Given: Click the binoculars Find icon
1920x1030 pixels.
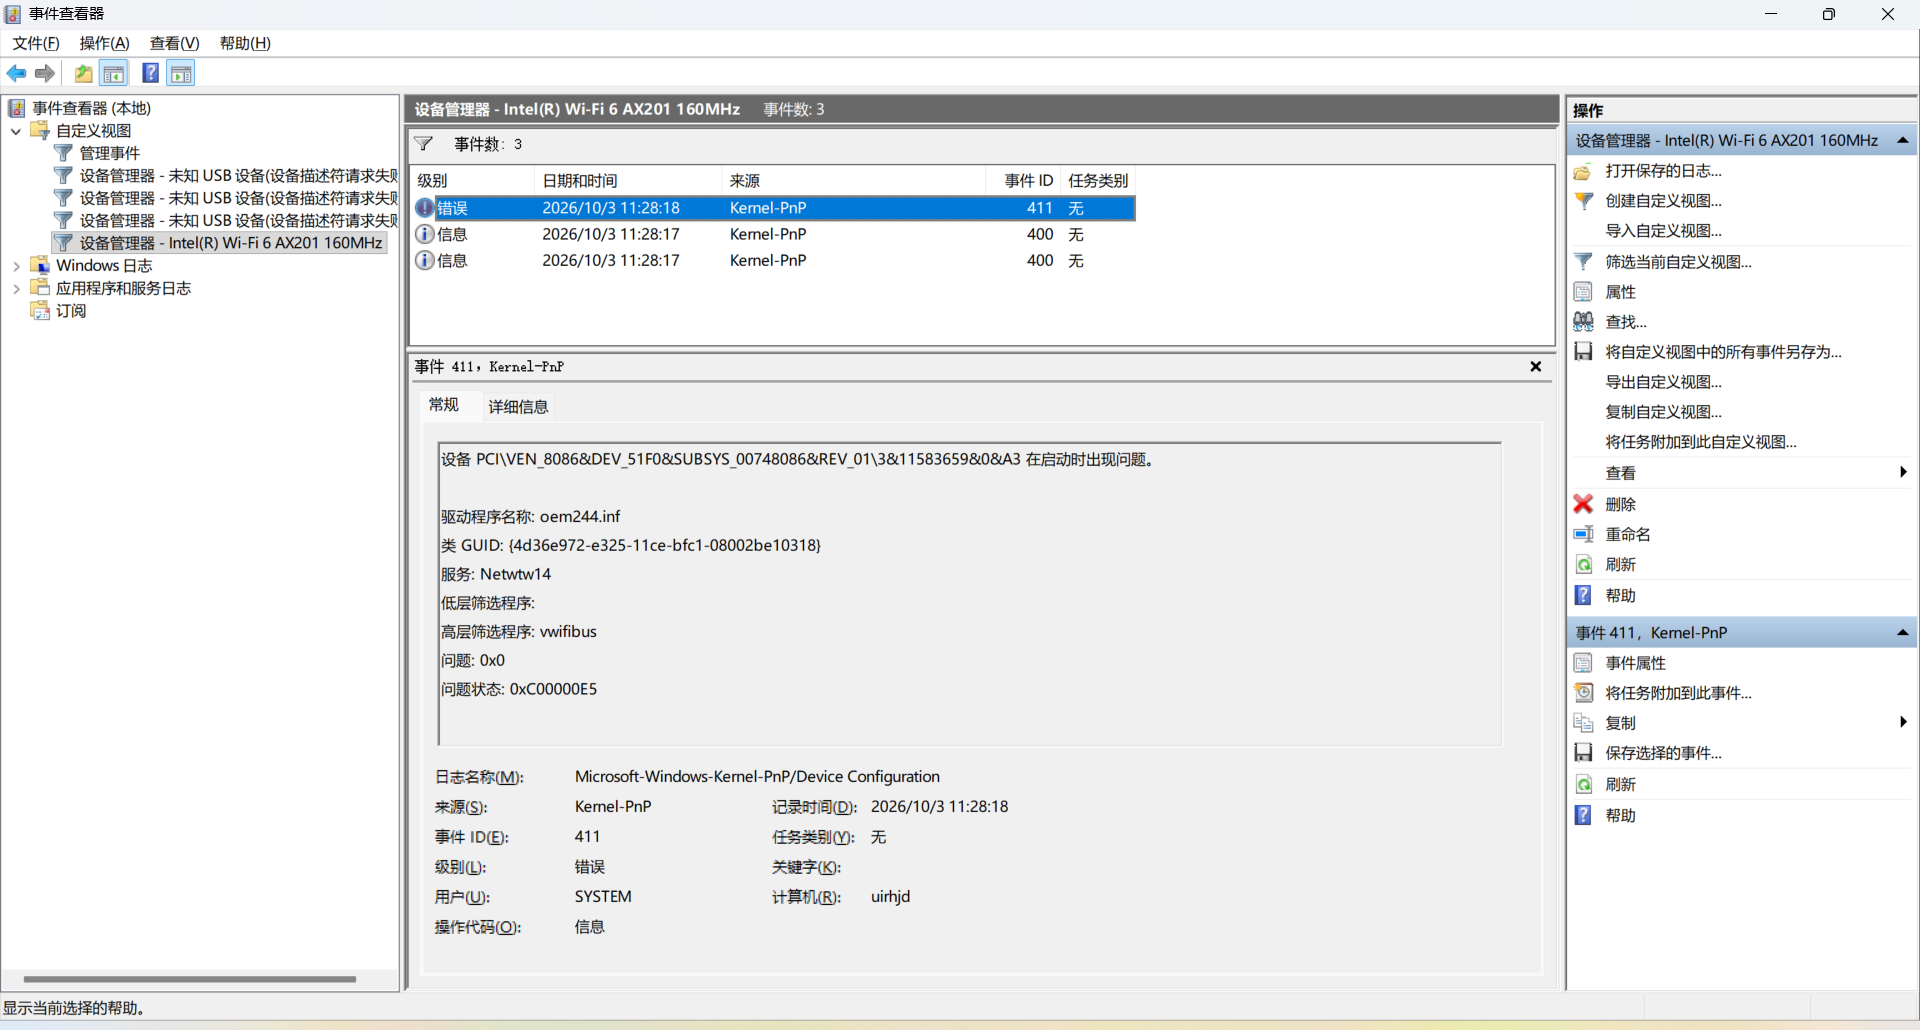Looking at the screenshot, I should tap(1583, 322).
